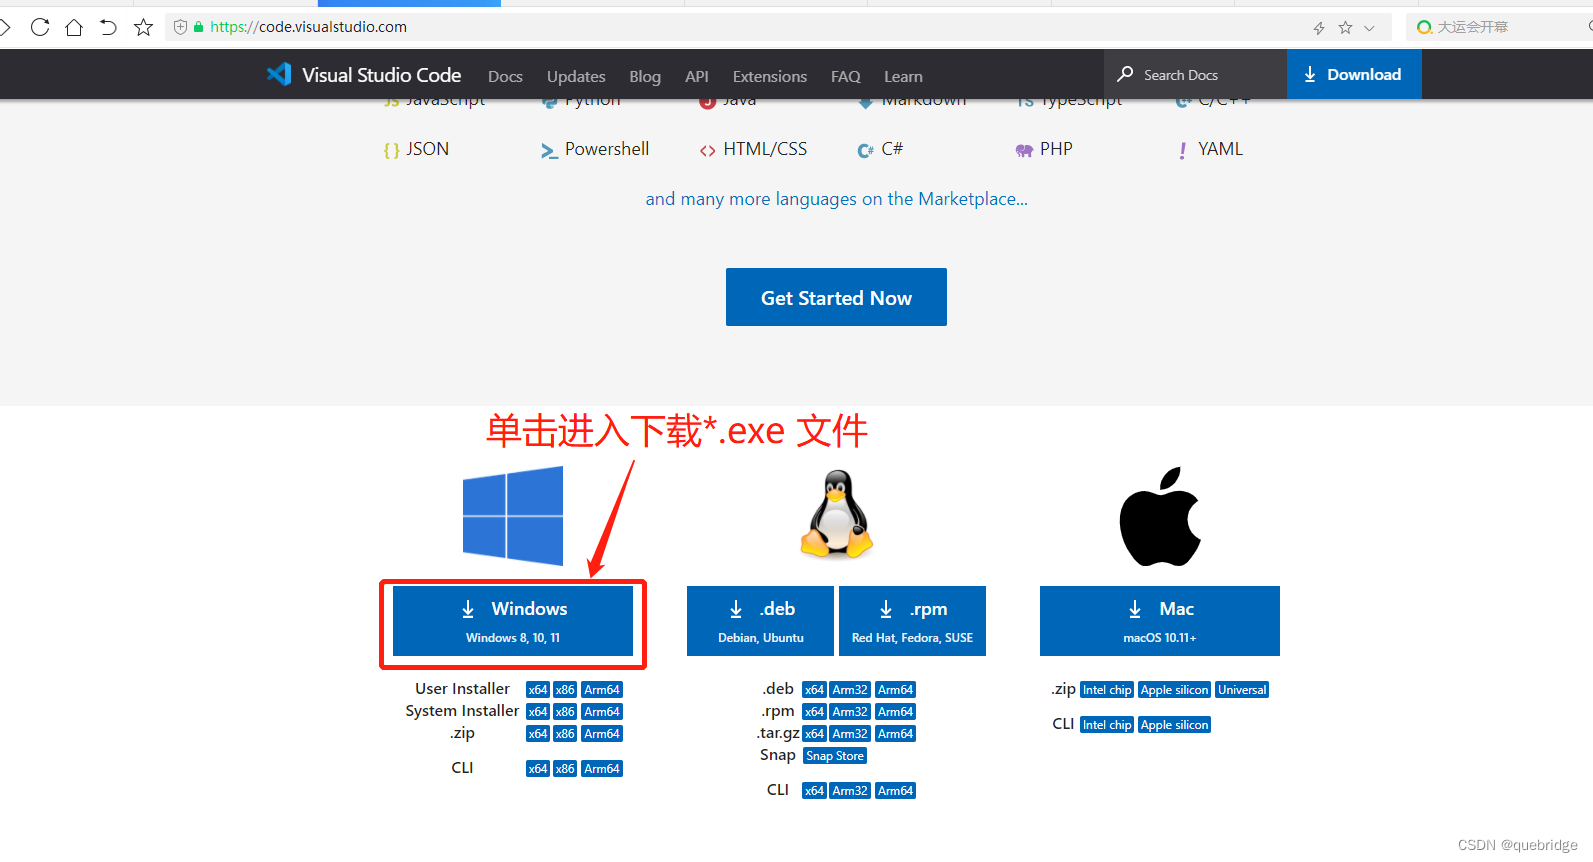1593x862 pixels.
Task: Click the browser address bar URL
Action: 308,27
